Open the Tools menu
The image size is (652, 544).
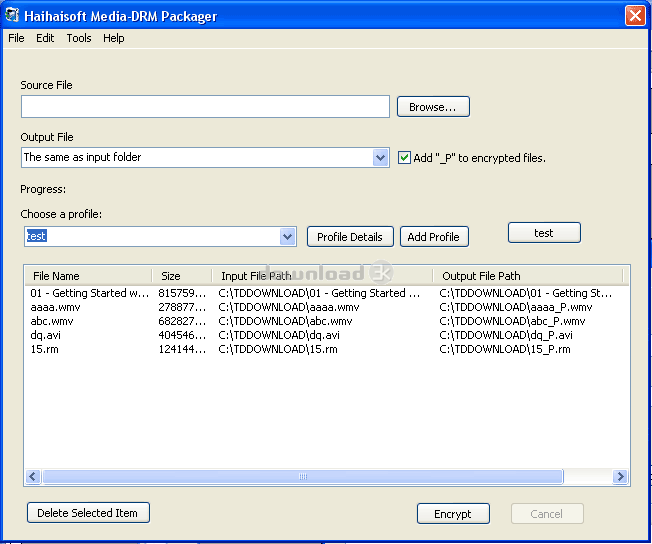79,38
